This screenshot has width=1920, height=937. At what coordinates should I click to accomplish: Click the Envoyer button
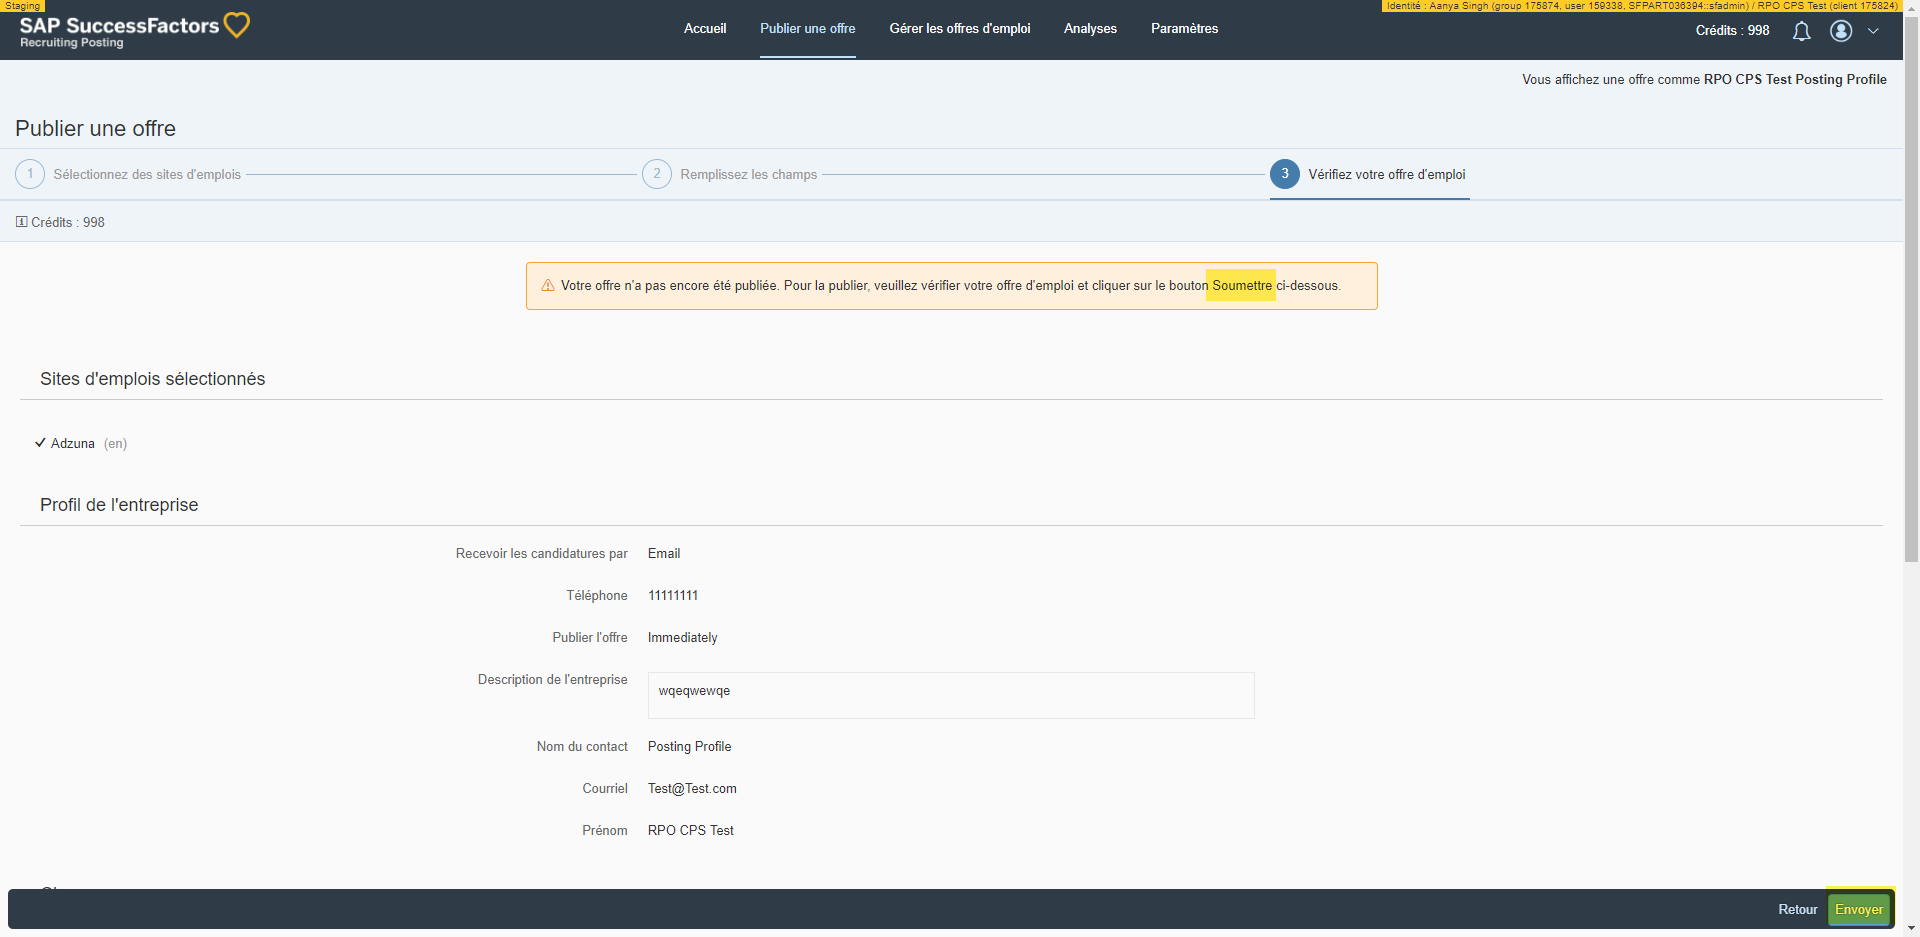1859,910
